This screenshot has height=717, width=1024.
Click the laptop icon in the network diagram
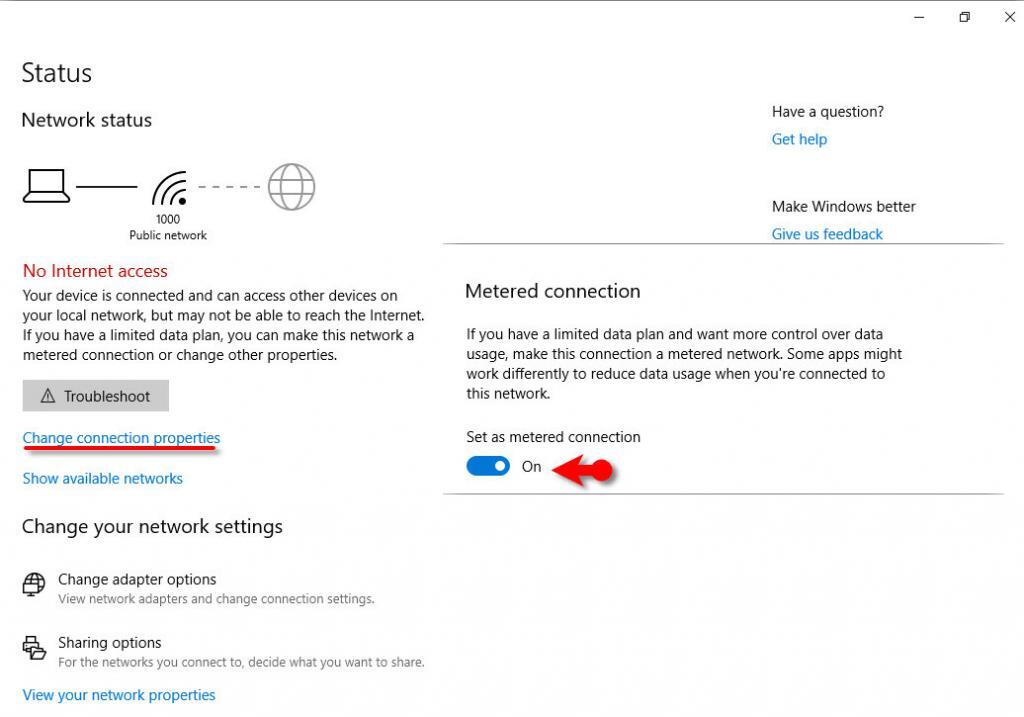tap(46, 185)
